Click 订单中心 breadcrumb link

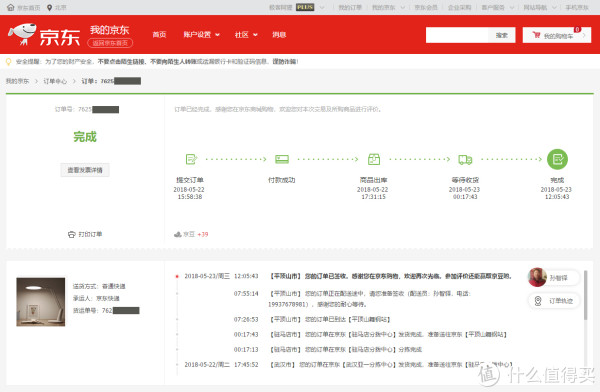click(55, 81)
